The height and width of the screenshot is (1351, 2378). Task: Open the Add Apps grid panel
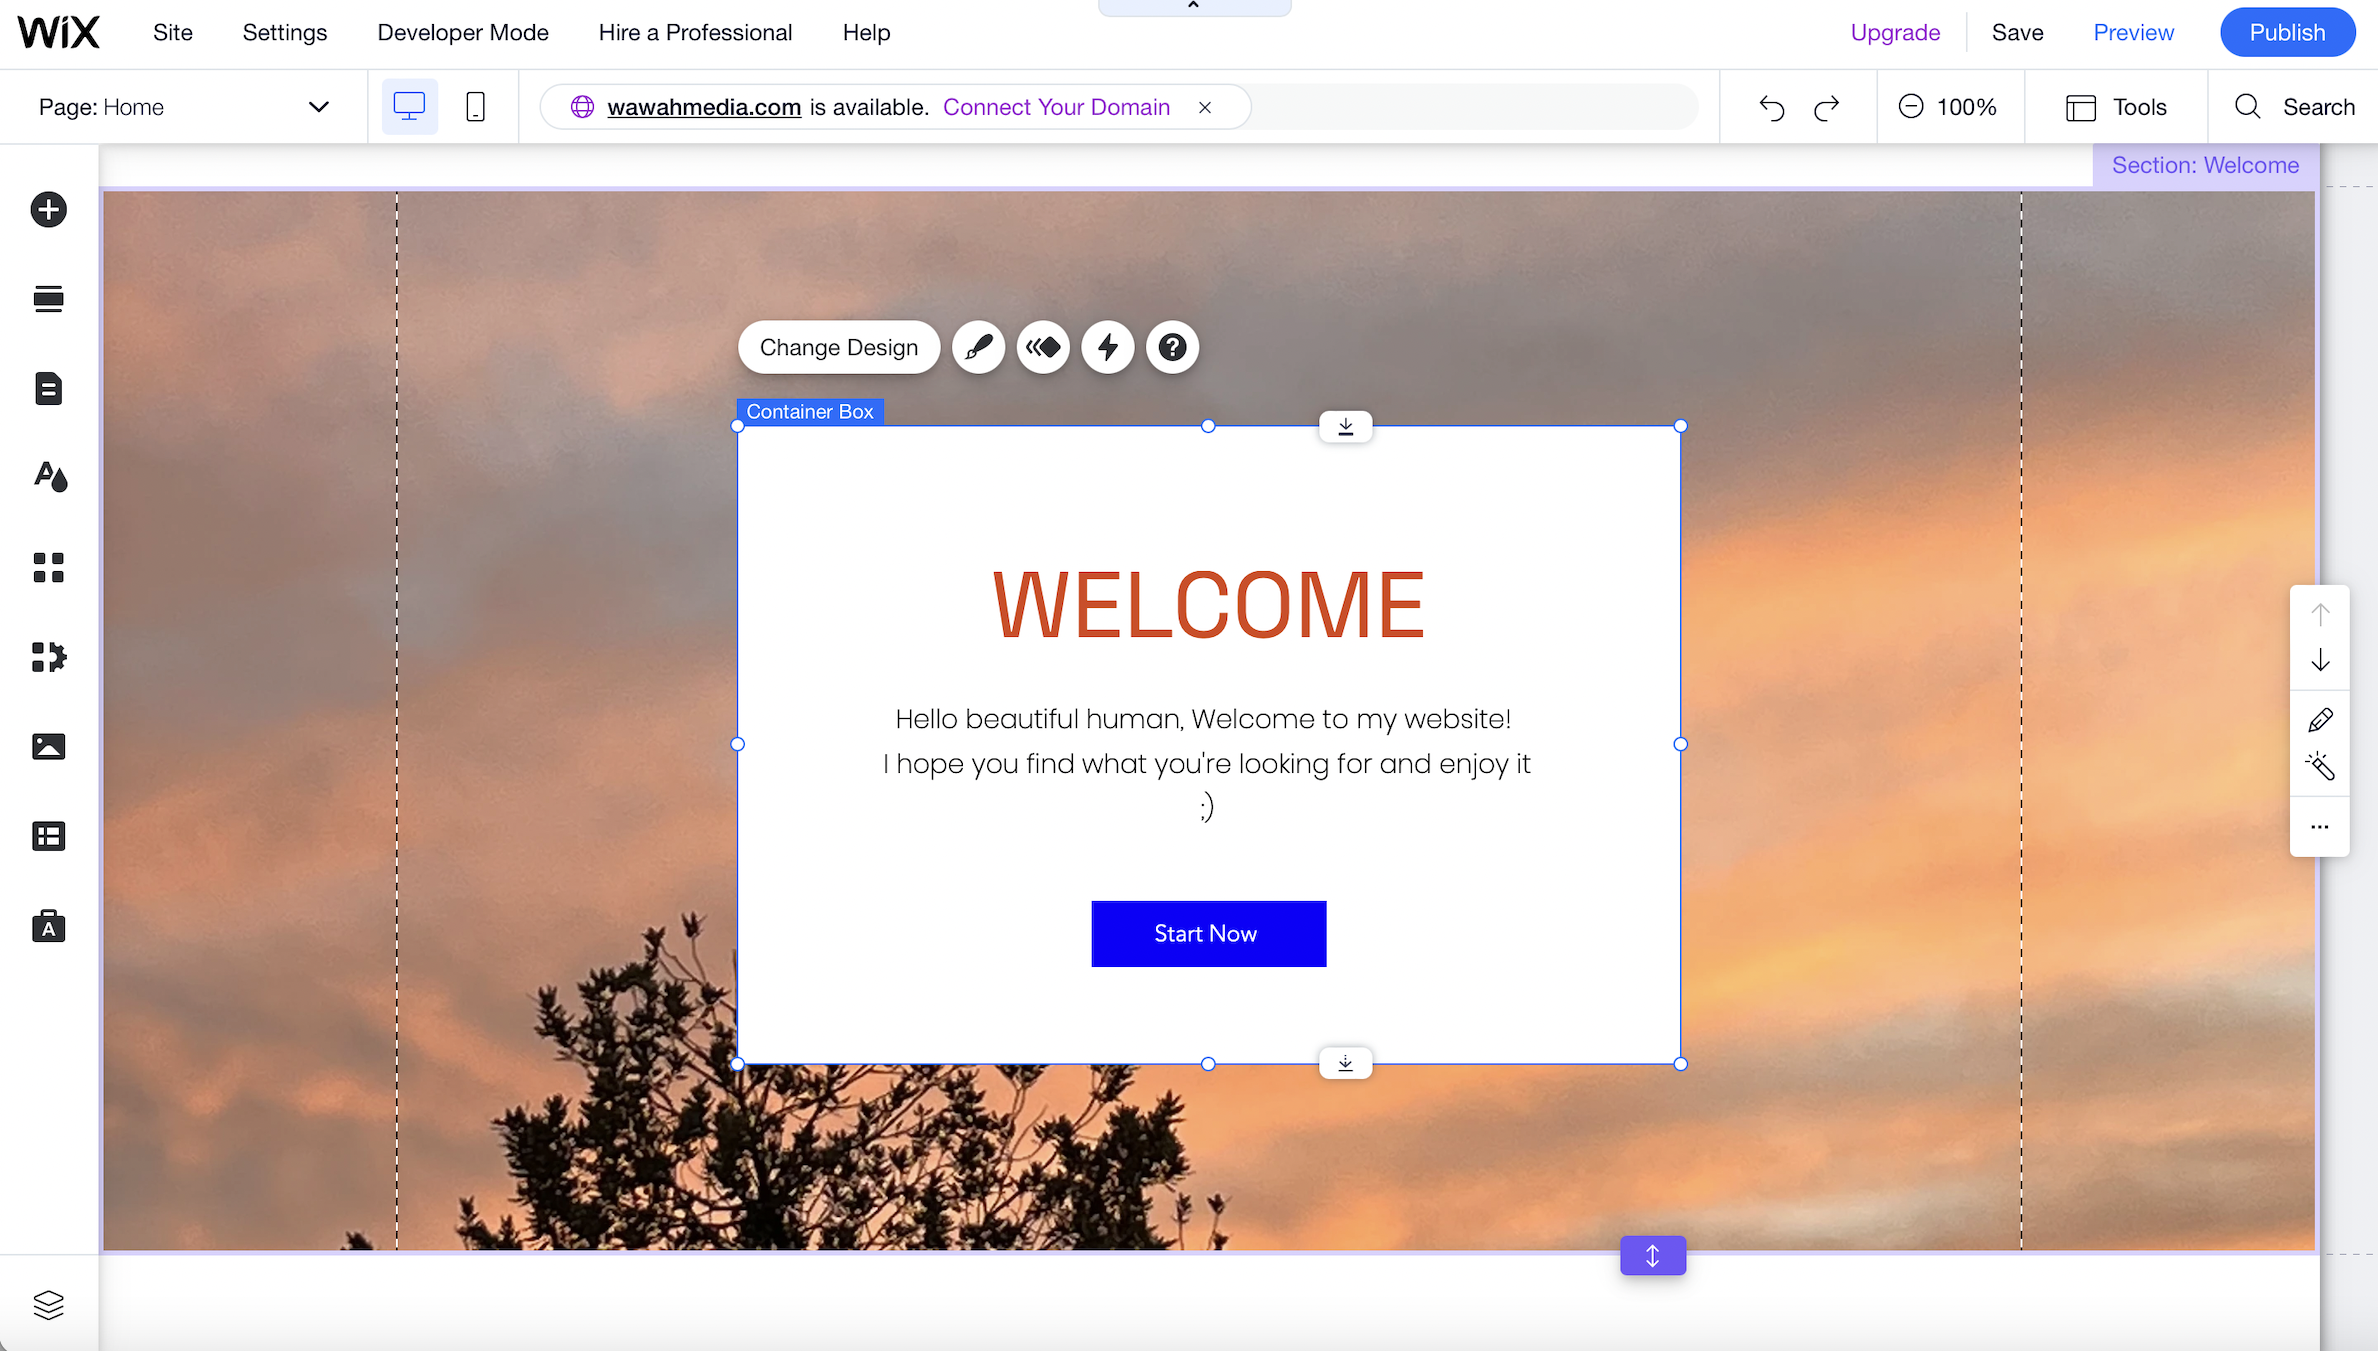coord(48,567)
